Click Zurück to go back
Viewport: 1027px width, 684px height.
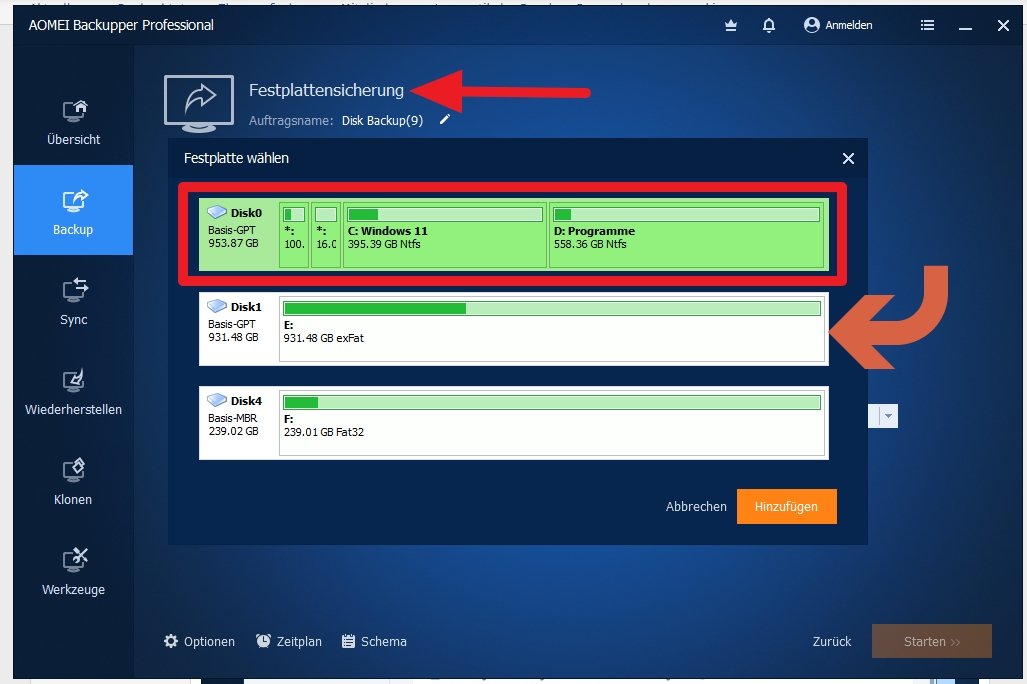tap(832, 641)
